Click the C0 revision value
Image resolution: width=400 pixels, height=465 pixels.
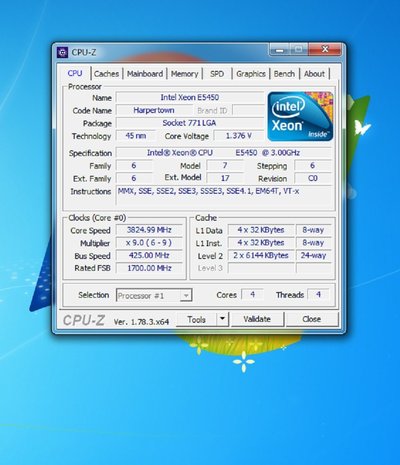click(x=313, y=178)
